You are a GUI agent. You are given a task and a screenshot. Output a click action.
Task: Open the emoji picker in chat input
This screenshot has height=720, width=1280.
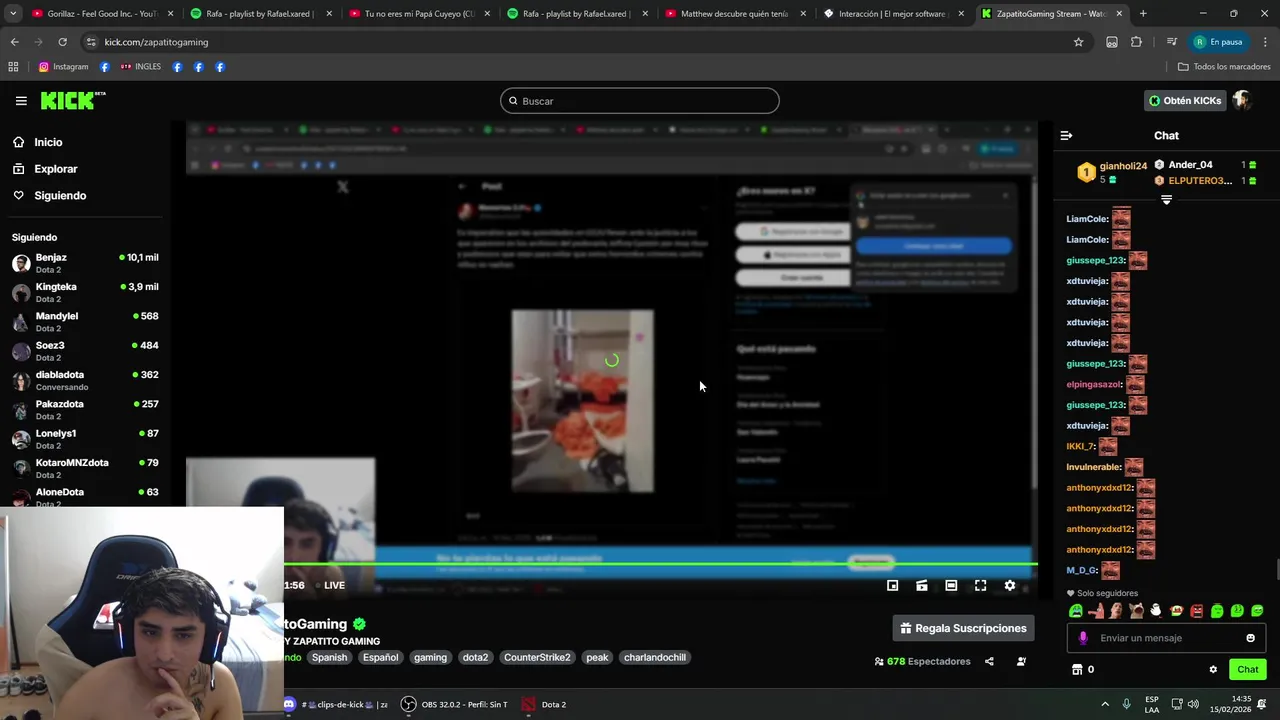click(x=1250, y=638)
